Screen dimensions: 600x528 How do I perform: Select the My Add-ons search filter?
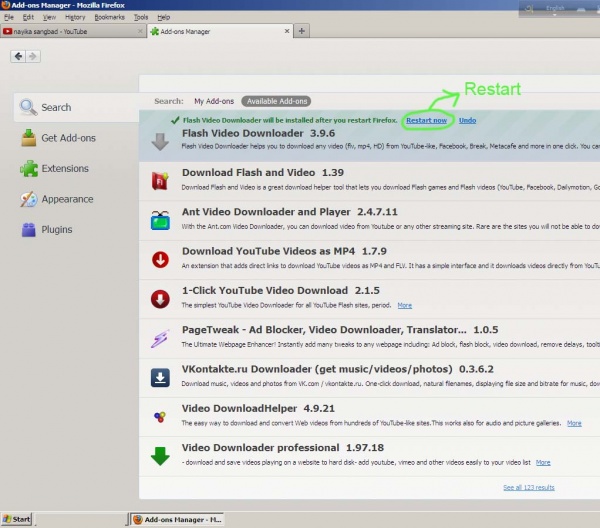(x=214, y=101)
